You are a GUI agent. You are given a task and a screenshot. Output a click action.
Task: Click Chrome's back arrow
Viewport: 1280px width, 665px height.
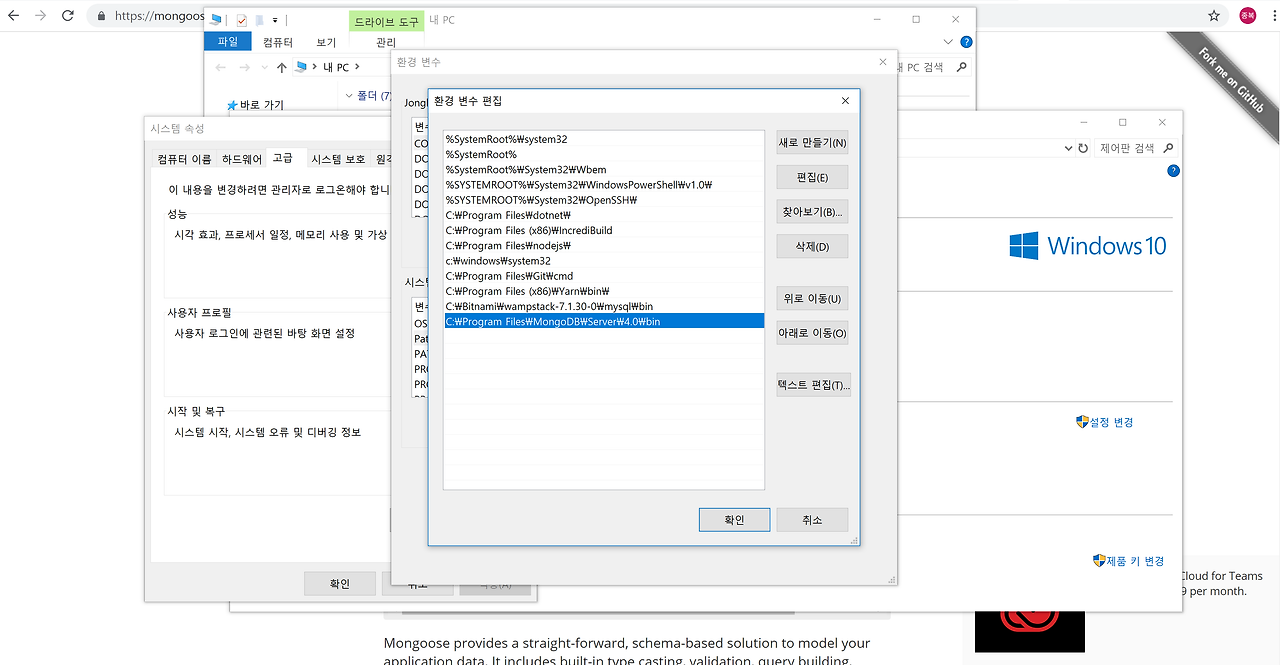coord(14,16)
